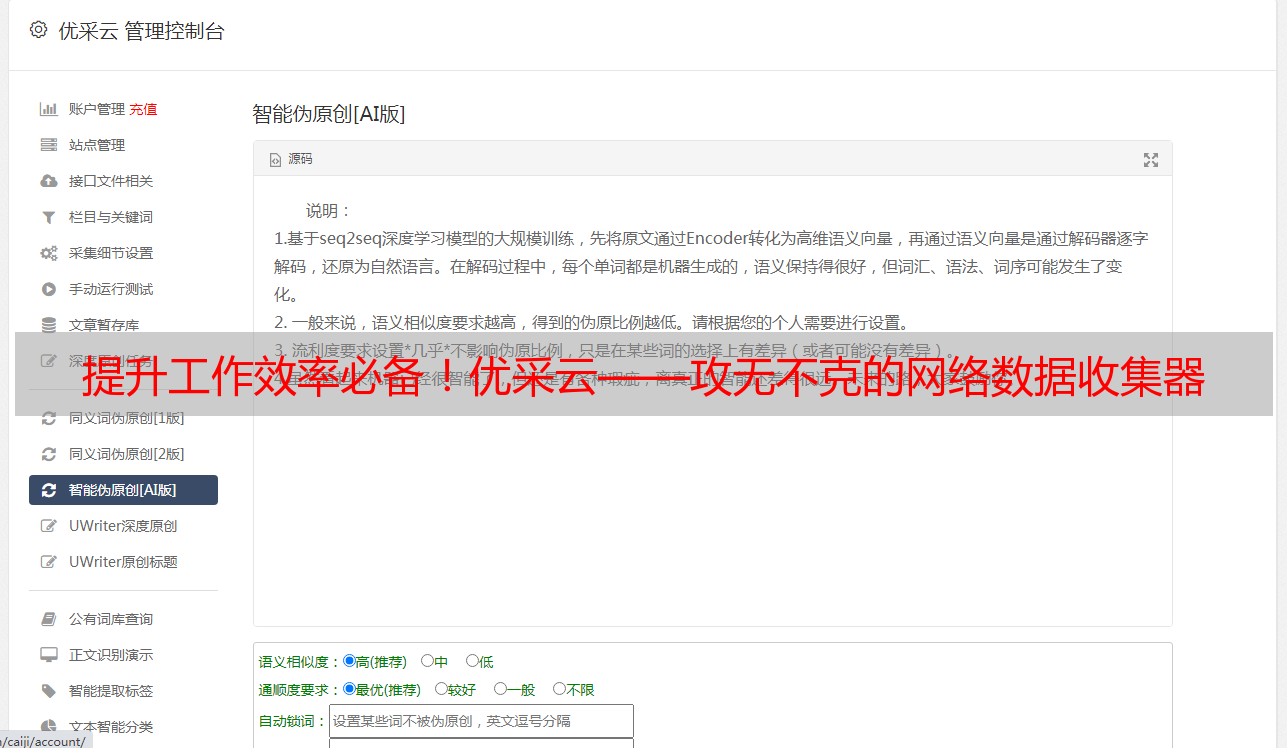Click the refresh icon for 同义词伪原创[1版]

(x=48, y=418)
